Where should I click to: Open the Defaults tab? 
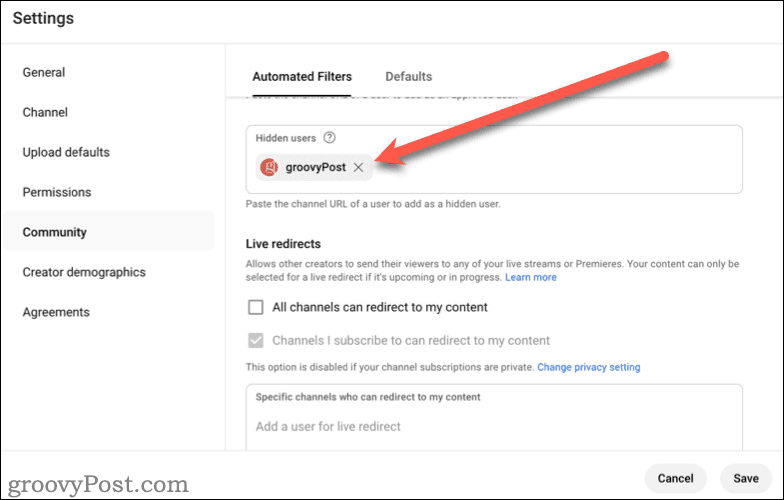(408, 76)
